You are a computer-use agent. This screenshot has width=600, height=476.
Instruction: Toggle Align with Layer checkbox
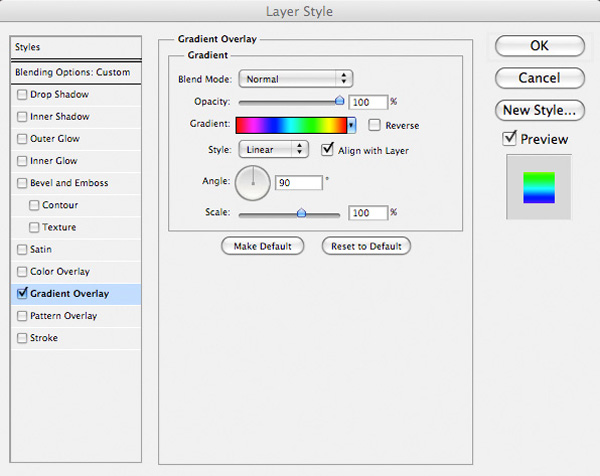pyautogui.click(x=327, y=149)
